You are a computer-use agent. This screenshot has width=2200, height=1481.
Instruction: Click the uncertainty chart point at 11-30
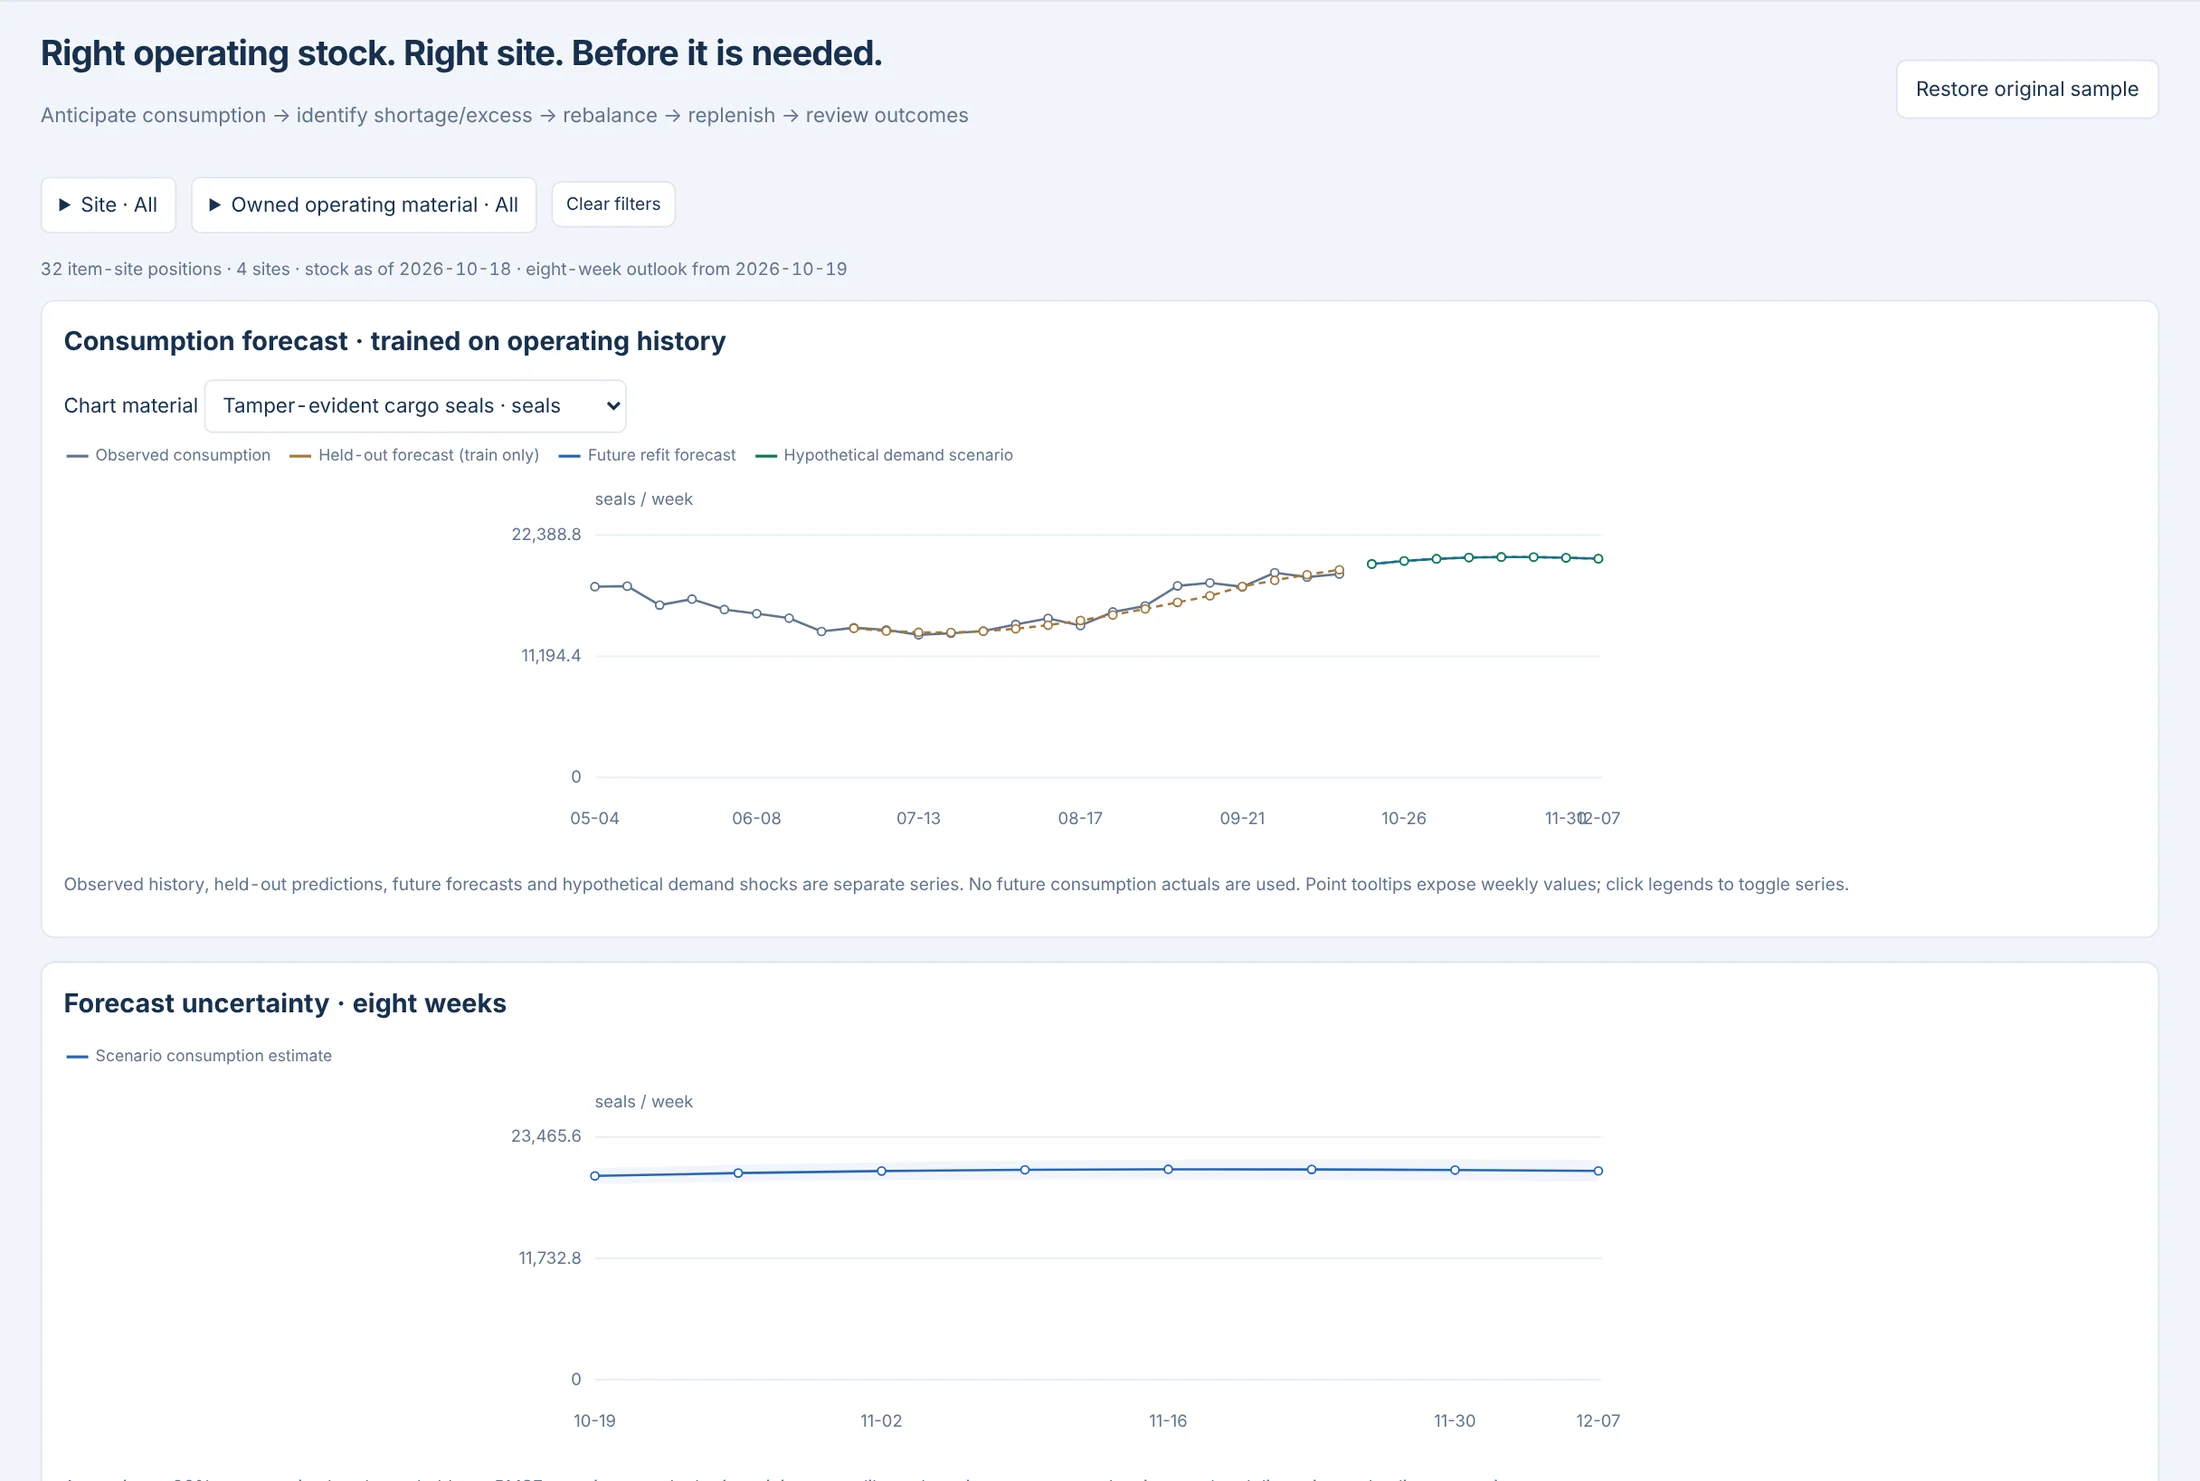pos(1455,1170)
